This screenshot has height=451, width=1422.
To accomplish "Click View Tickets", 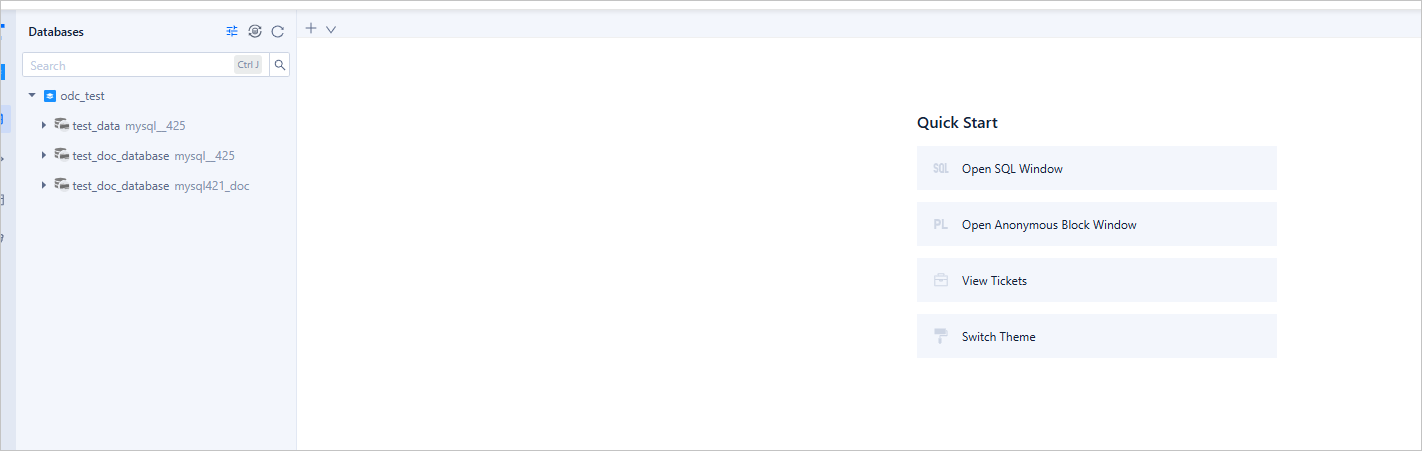I will tap(994, 281).
